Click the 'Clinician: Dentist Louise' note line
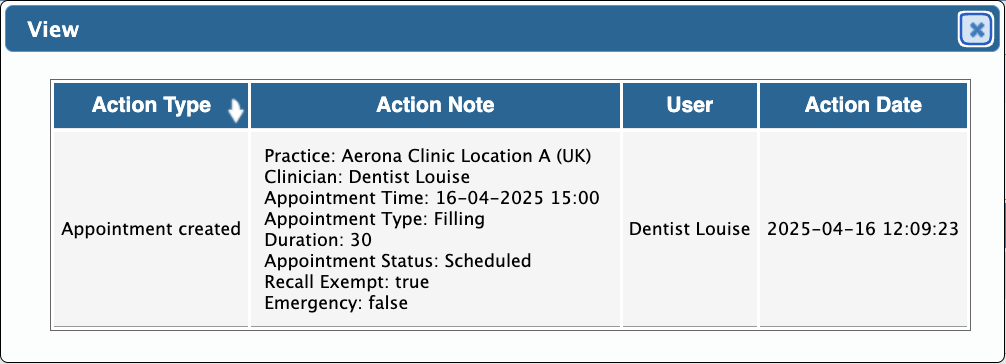The height and width of the screenshot is (364, 1006). click(367, 177)
